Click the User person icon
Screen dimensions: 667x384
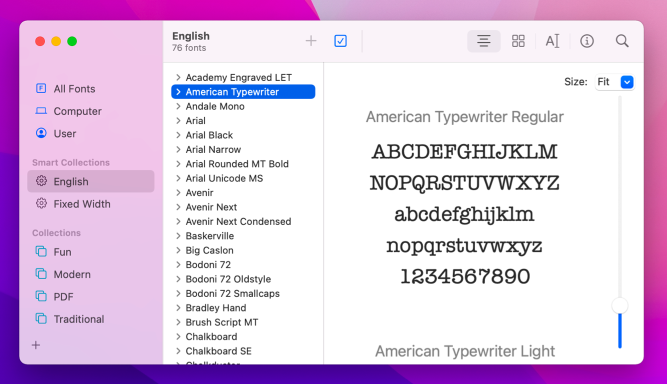coord(41,133)
